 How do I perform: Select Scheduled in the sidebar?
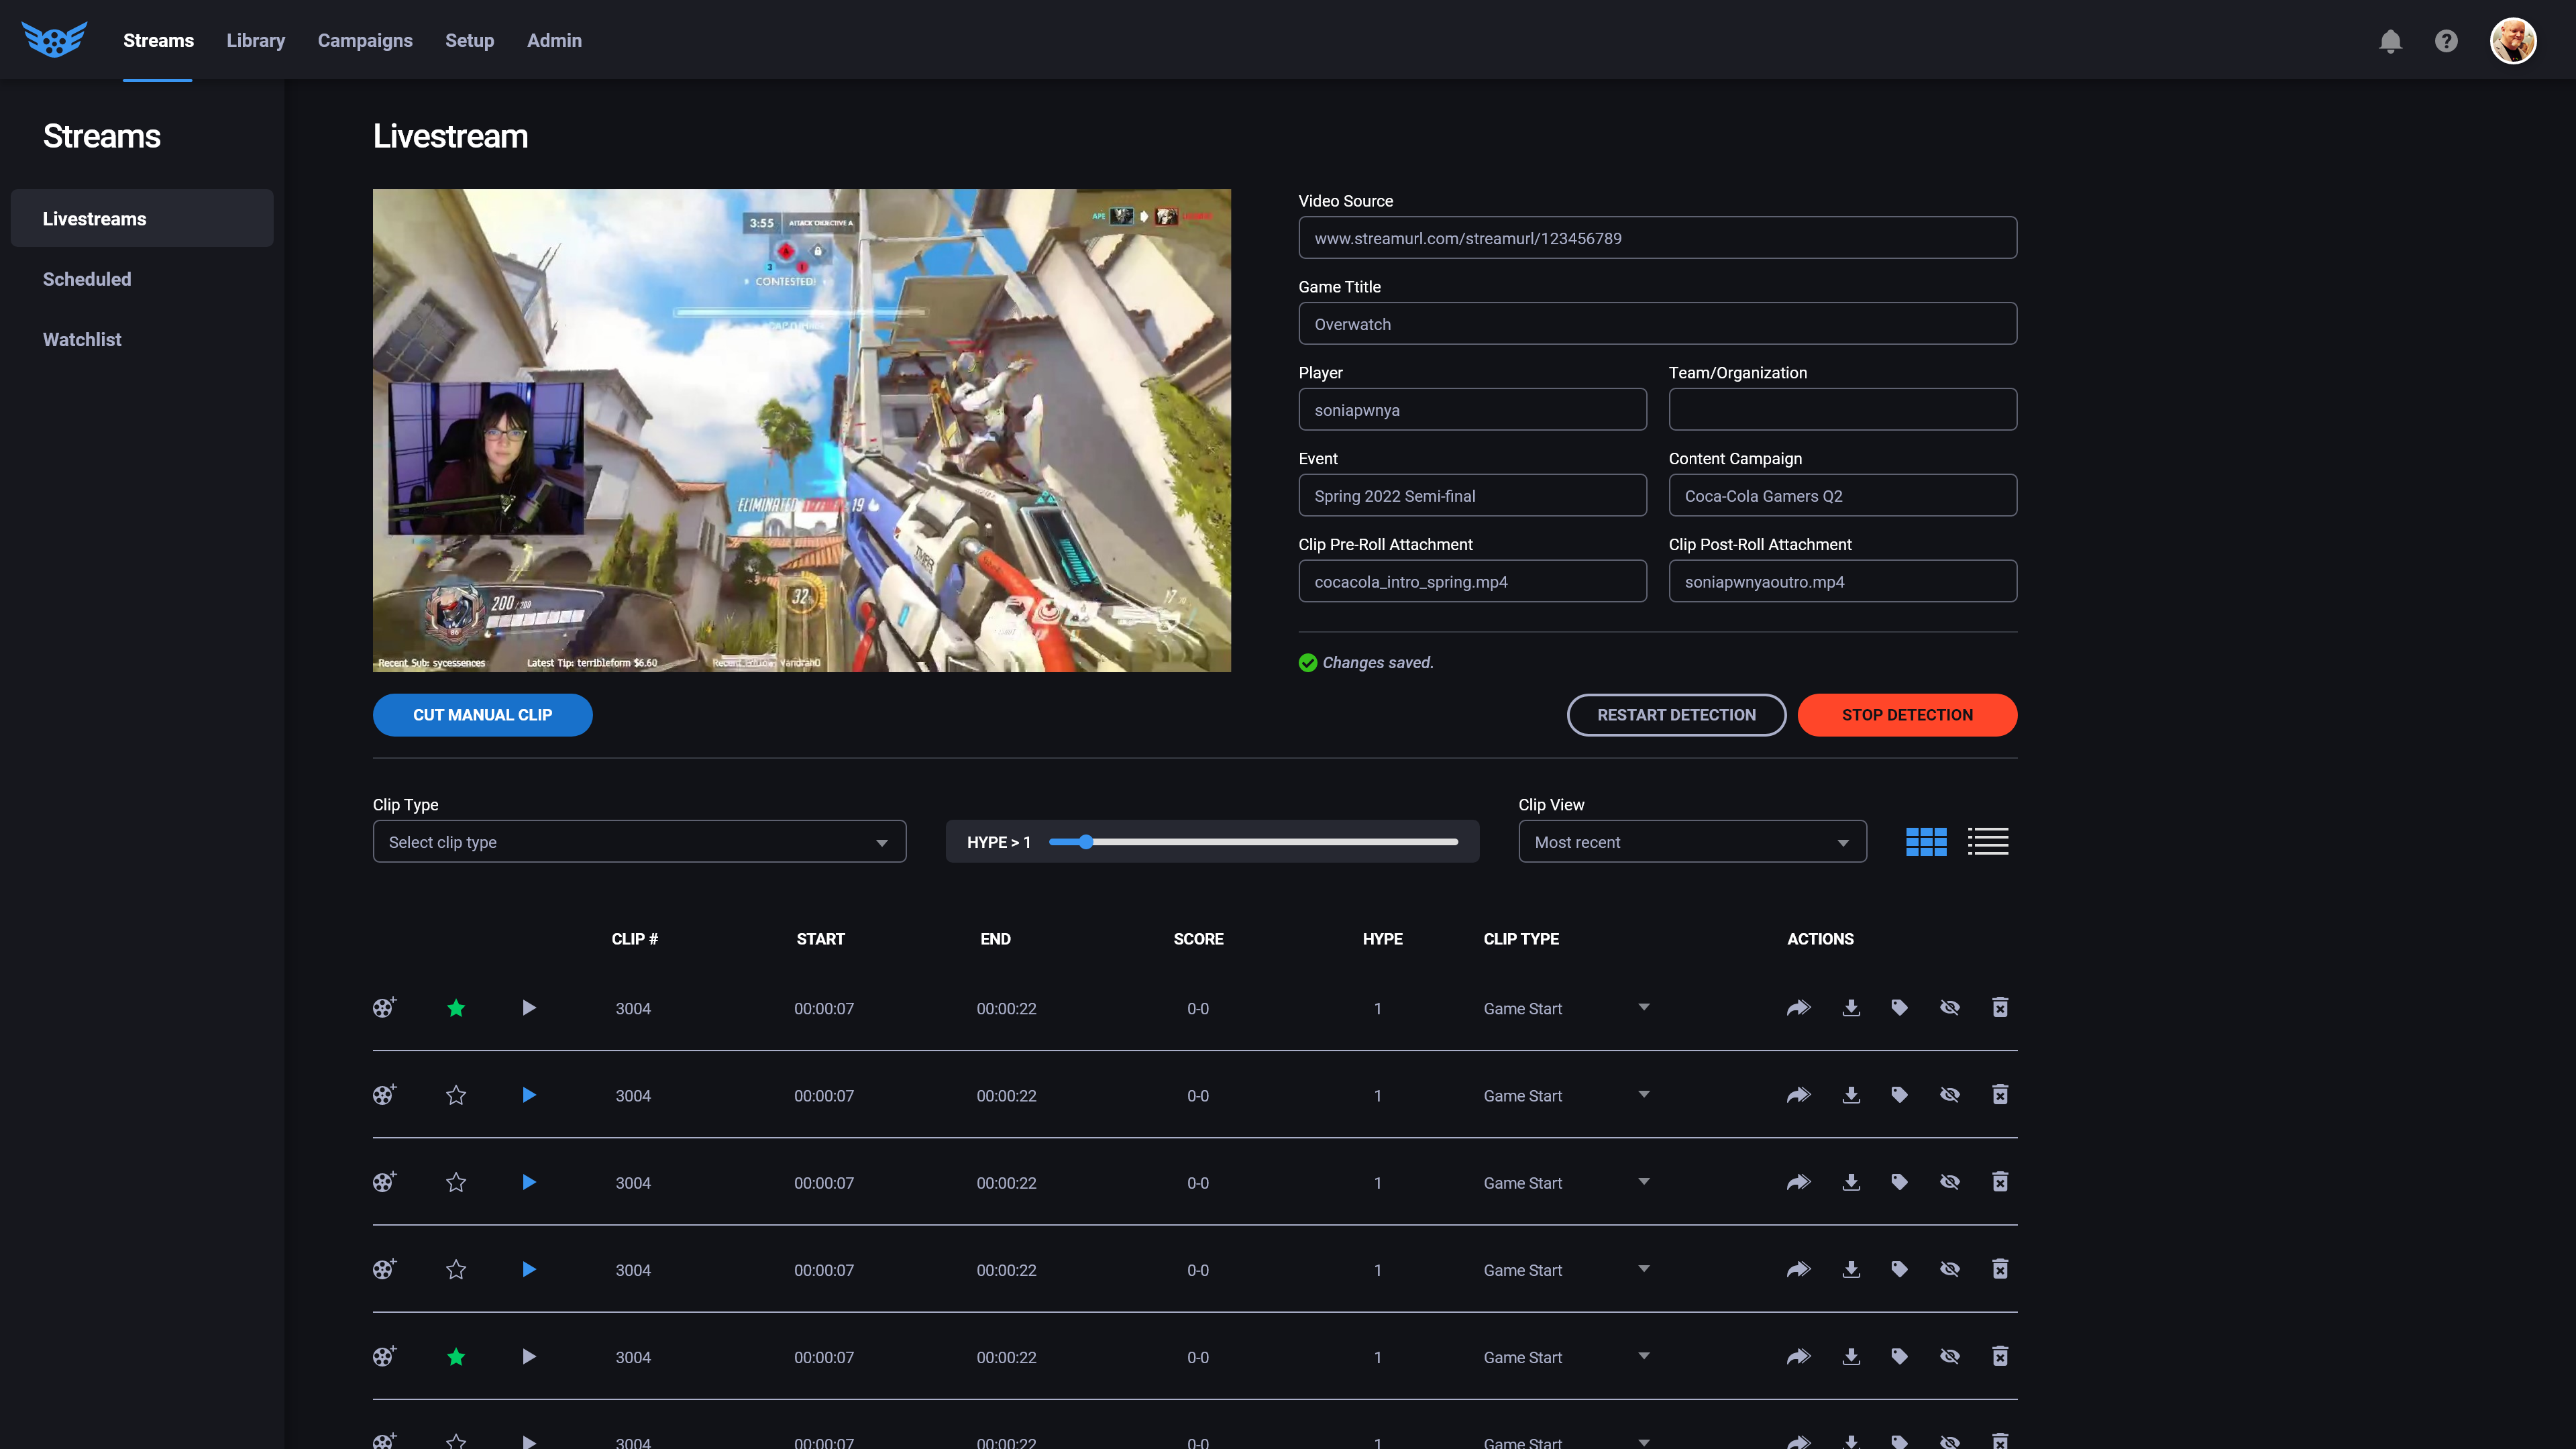pos(87,279)
